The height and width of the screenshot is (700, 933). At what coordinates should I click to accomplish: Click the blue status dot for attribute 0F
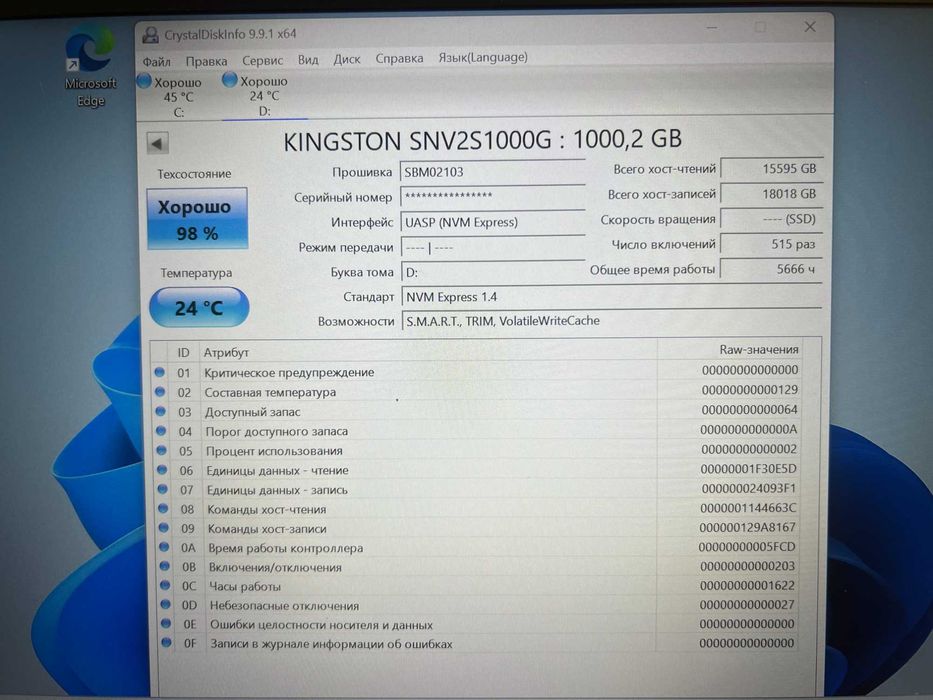tap(167, 643)
